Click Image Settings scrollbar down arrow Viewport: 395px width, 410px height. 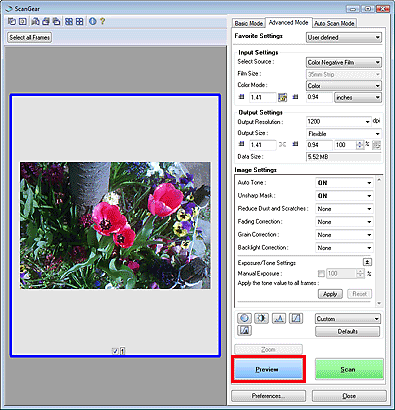[379, 303]
